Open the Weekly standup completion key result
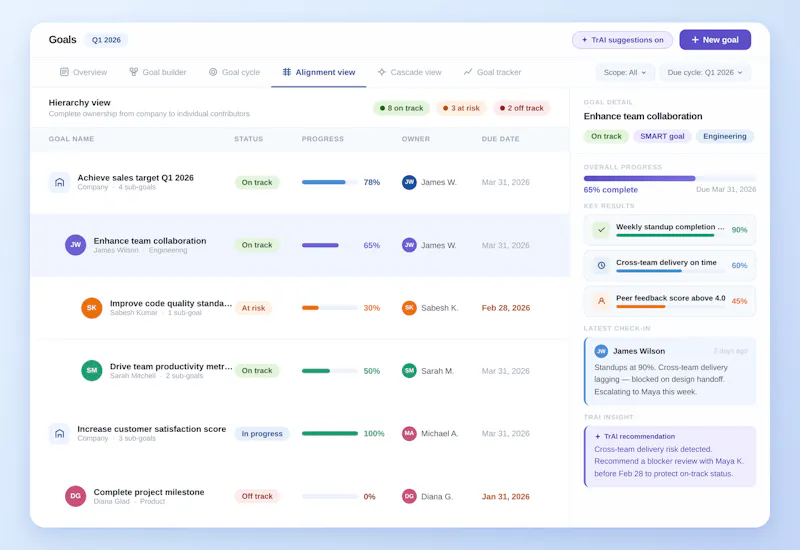The width and height of the screenshot is (800, 550). (x=670, y=230)
